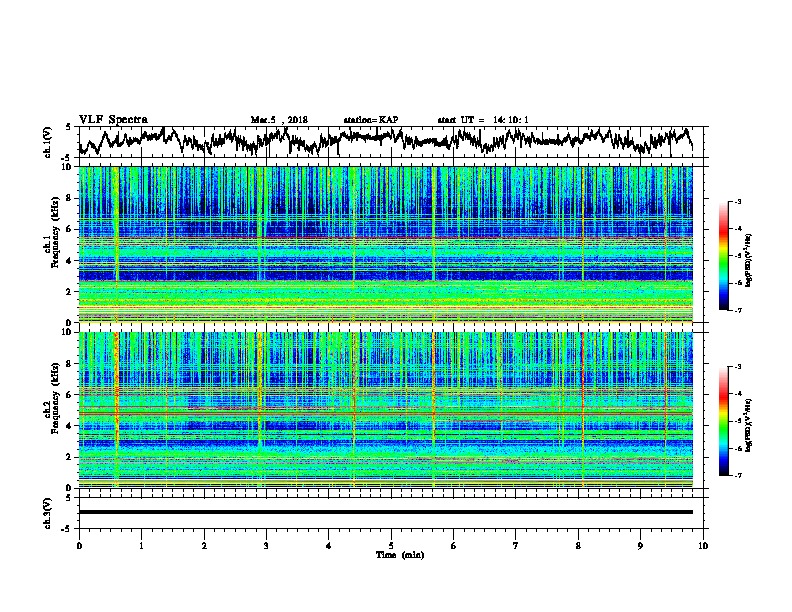Click the "ch.1(V)" axis label
Screen dimensions: 792x612
(48, 142)
